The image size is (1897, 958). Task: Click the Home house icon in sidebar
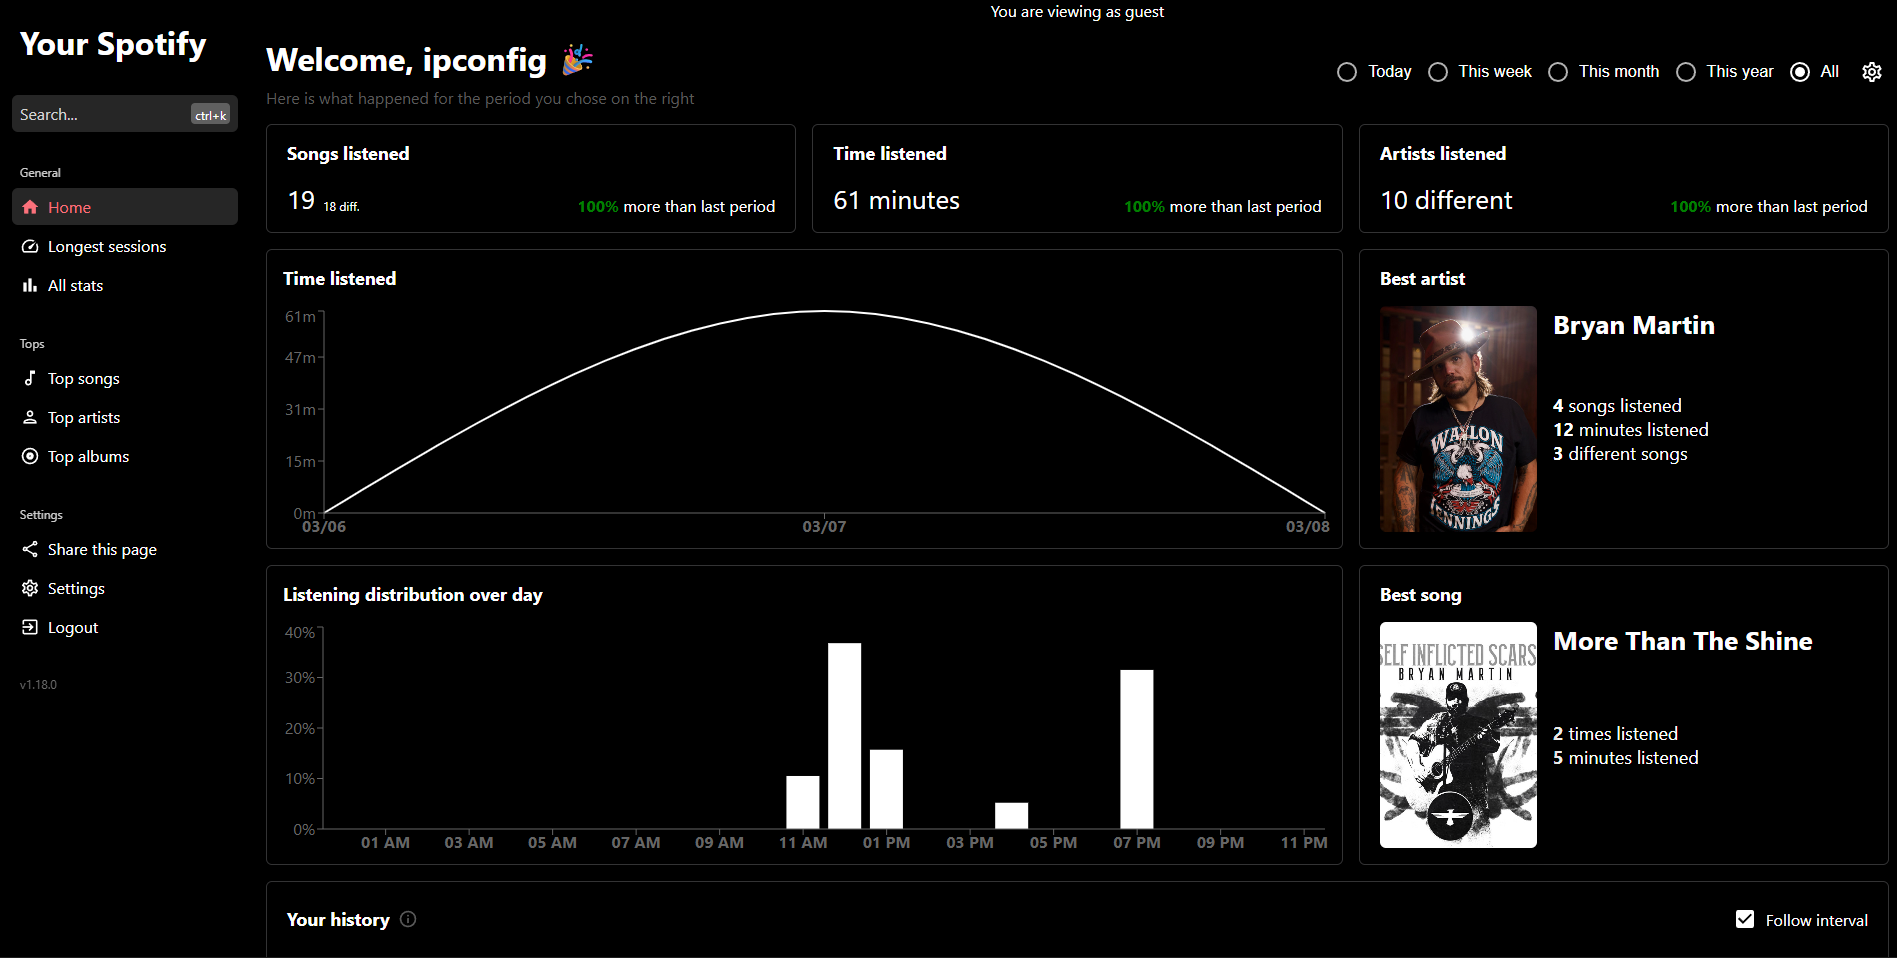coord(30,207)
